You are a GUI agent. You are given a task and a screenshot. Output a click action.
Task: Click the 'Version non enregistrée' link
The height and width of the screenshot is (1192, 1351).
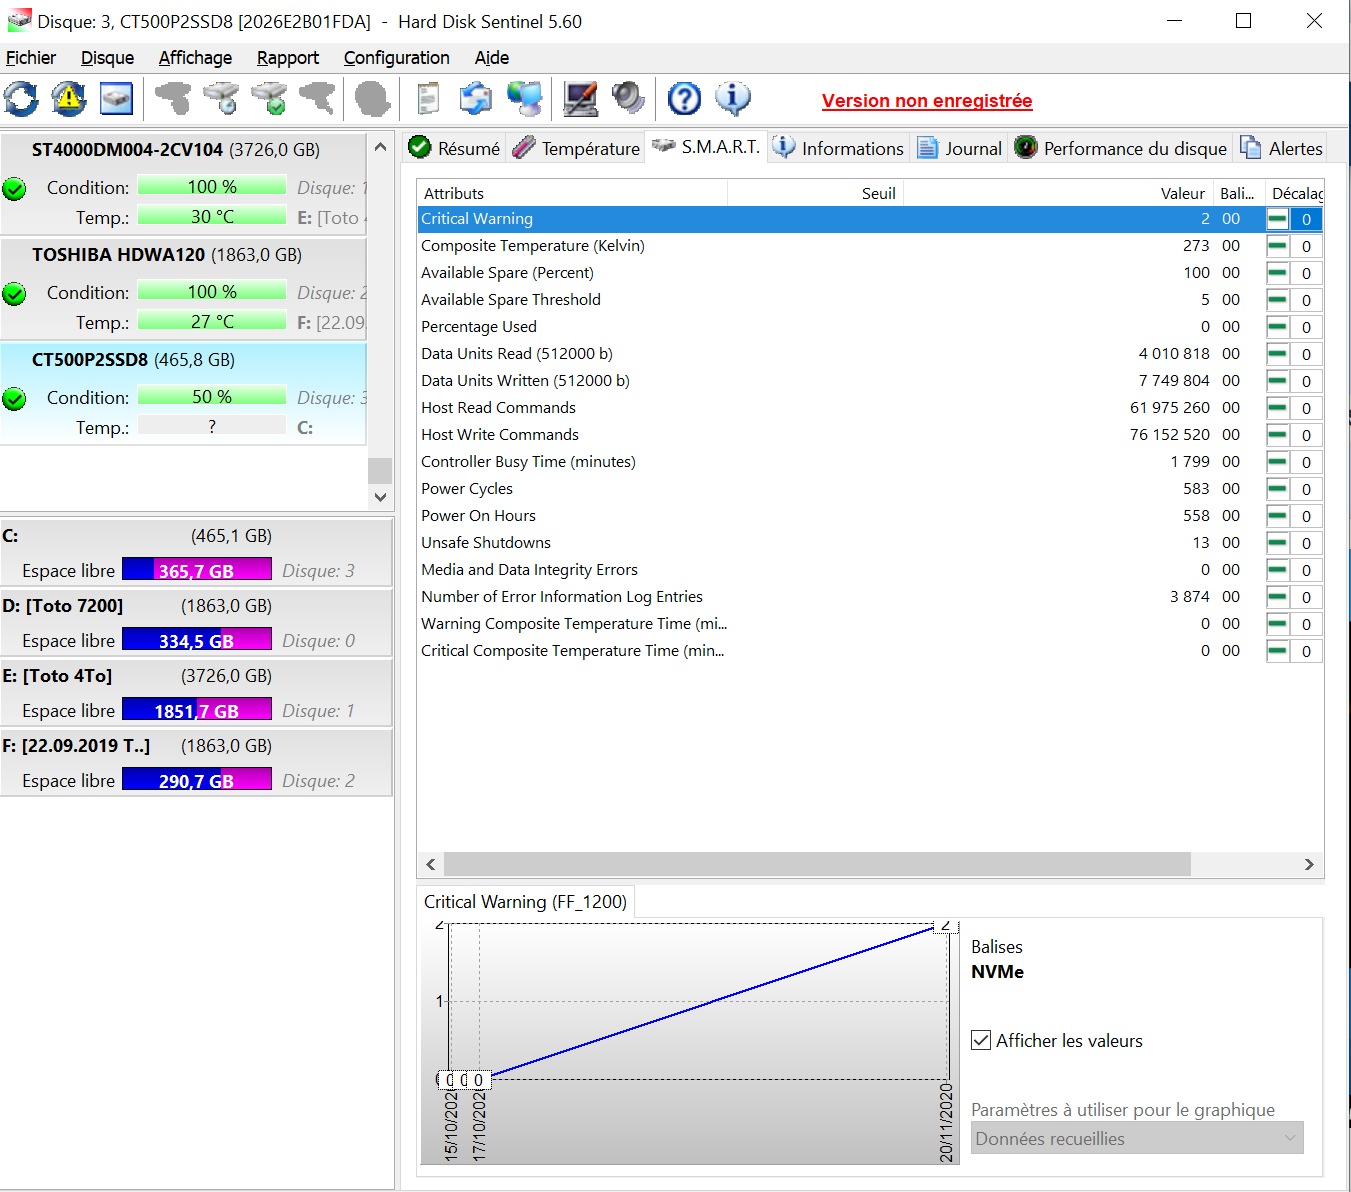pyautogui.click(x=926, y=101)
